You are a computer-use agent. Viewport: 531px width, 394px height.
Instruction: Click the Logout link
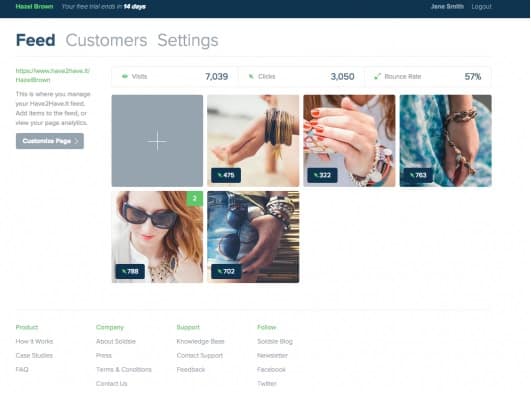click(x=481, y=6)
